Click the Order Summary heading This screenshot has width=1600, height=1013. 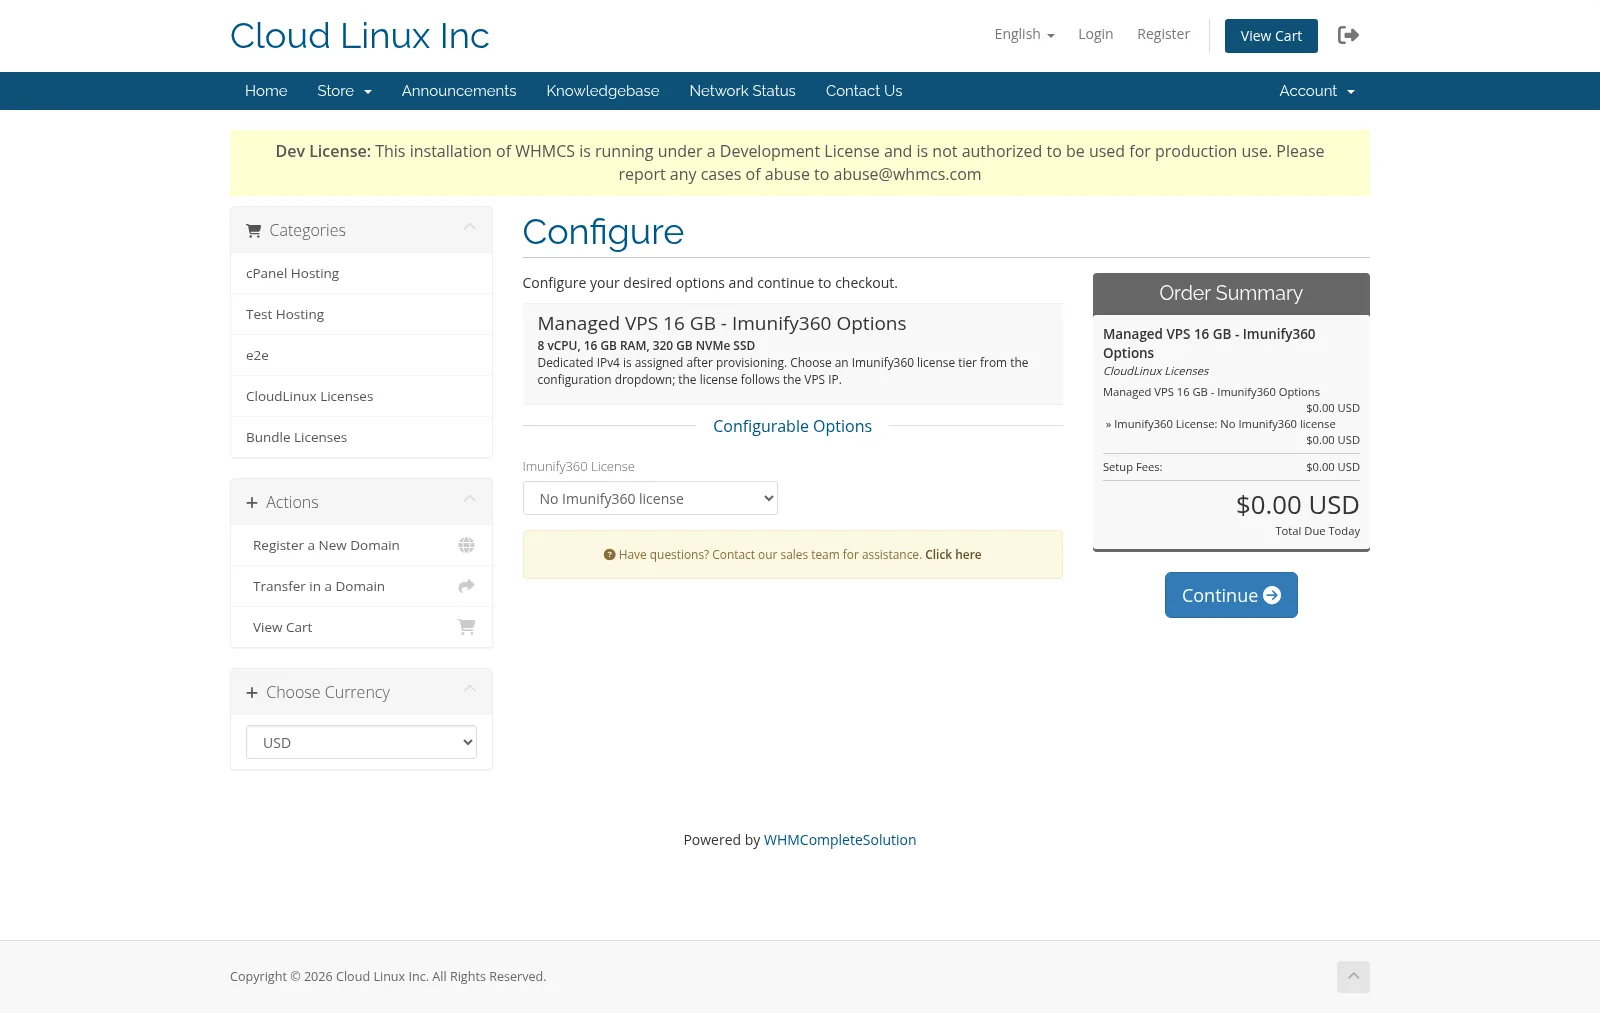(x=1231, y=293)
